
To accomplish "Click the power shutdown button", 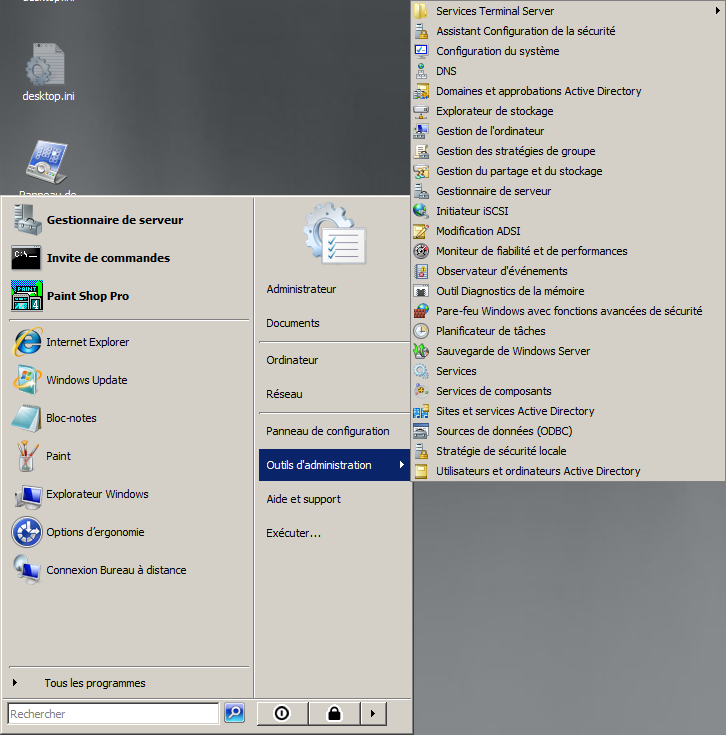I will (x=282, y=713).
